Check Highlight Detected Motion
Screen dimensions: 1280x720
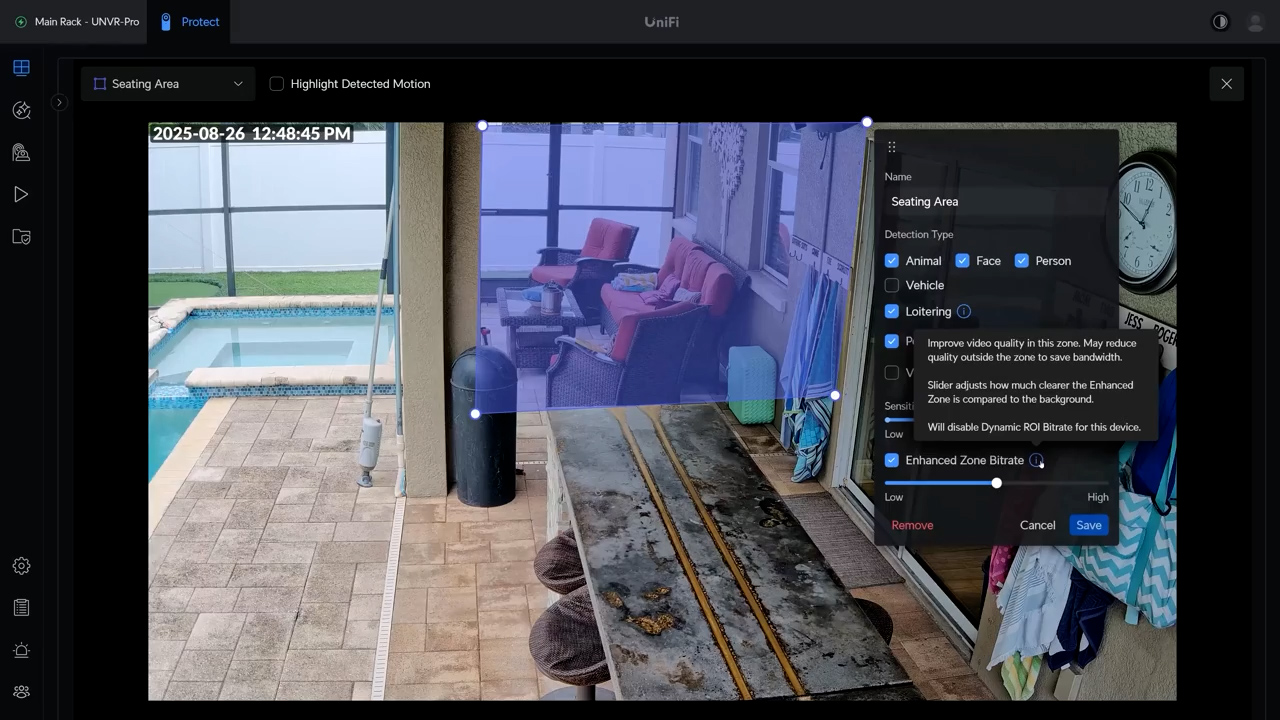click(277, 84)
